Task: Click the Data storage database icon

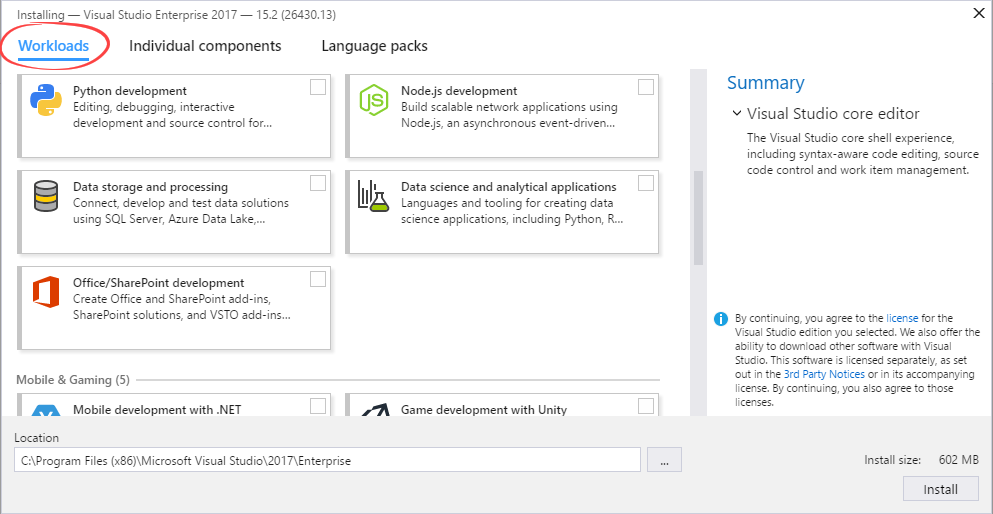Action: 46,196
